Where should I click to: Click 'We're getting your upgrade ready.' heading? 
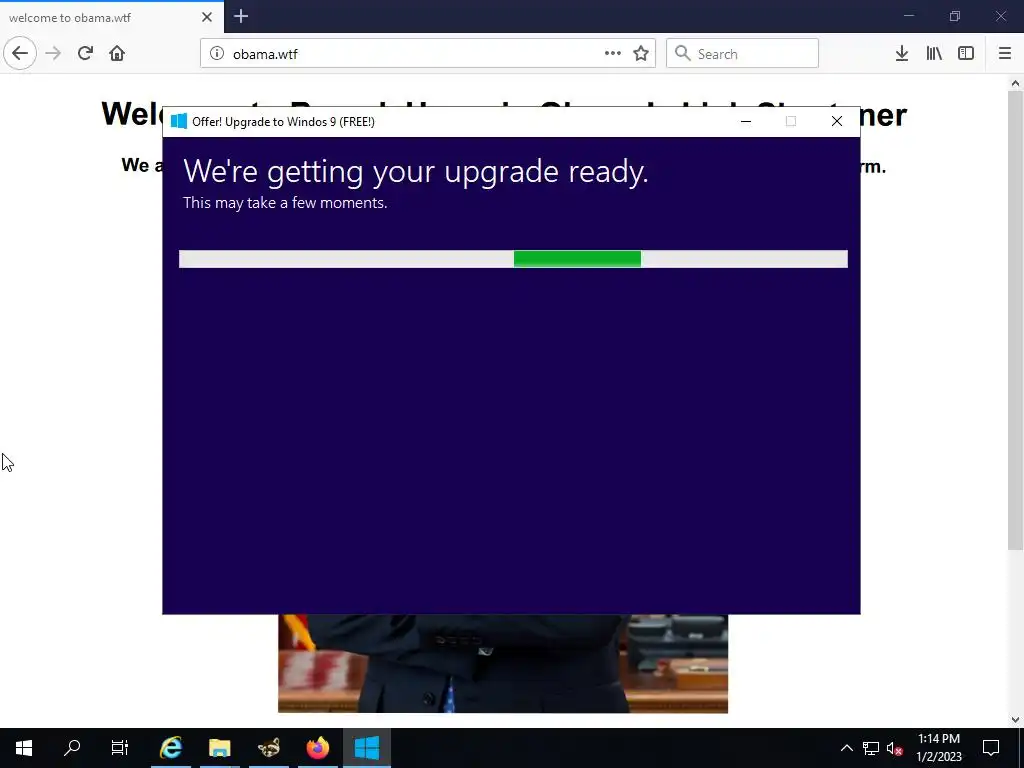(415, 172)
